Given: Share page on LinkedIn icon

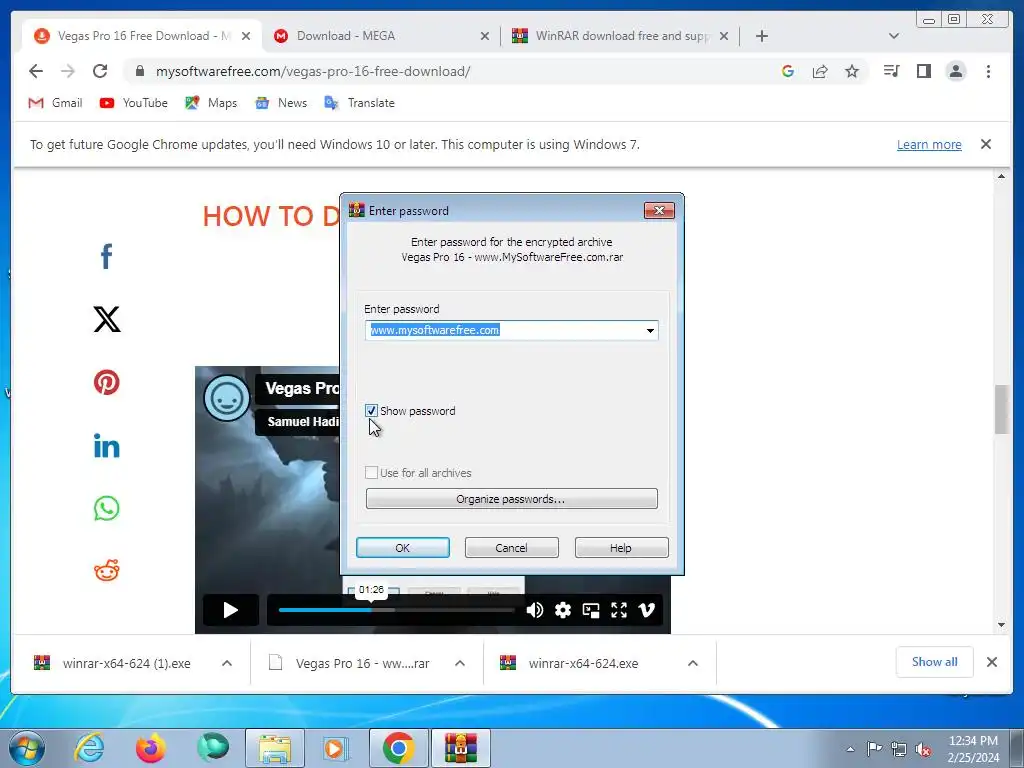Looking at the screenshot, I should (x=106, y=445).
